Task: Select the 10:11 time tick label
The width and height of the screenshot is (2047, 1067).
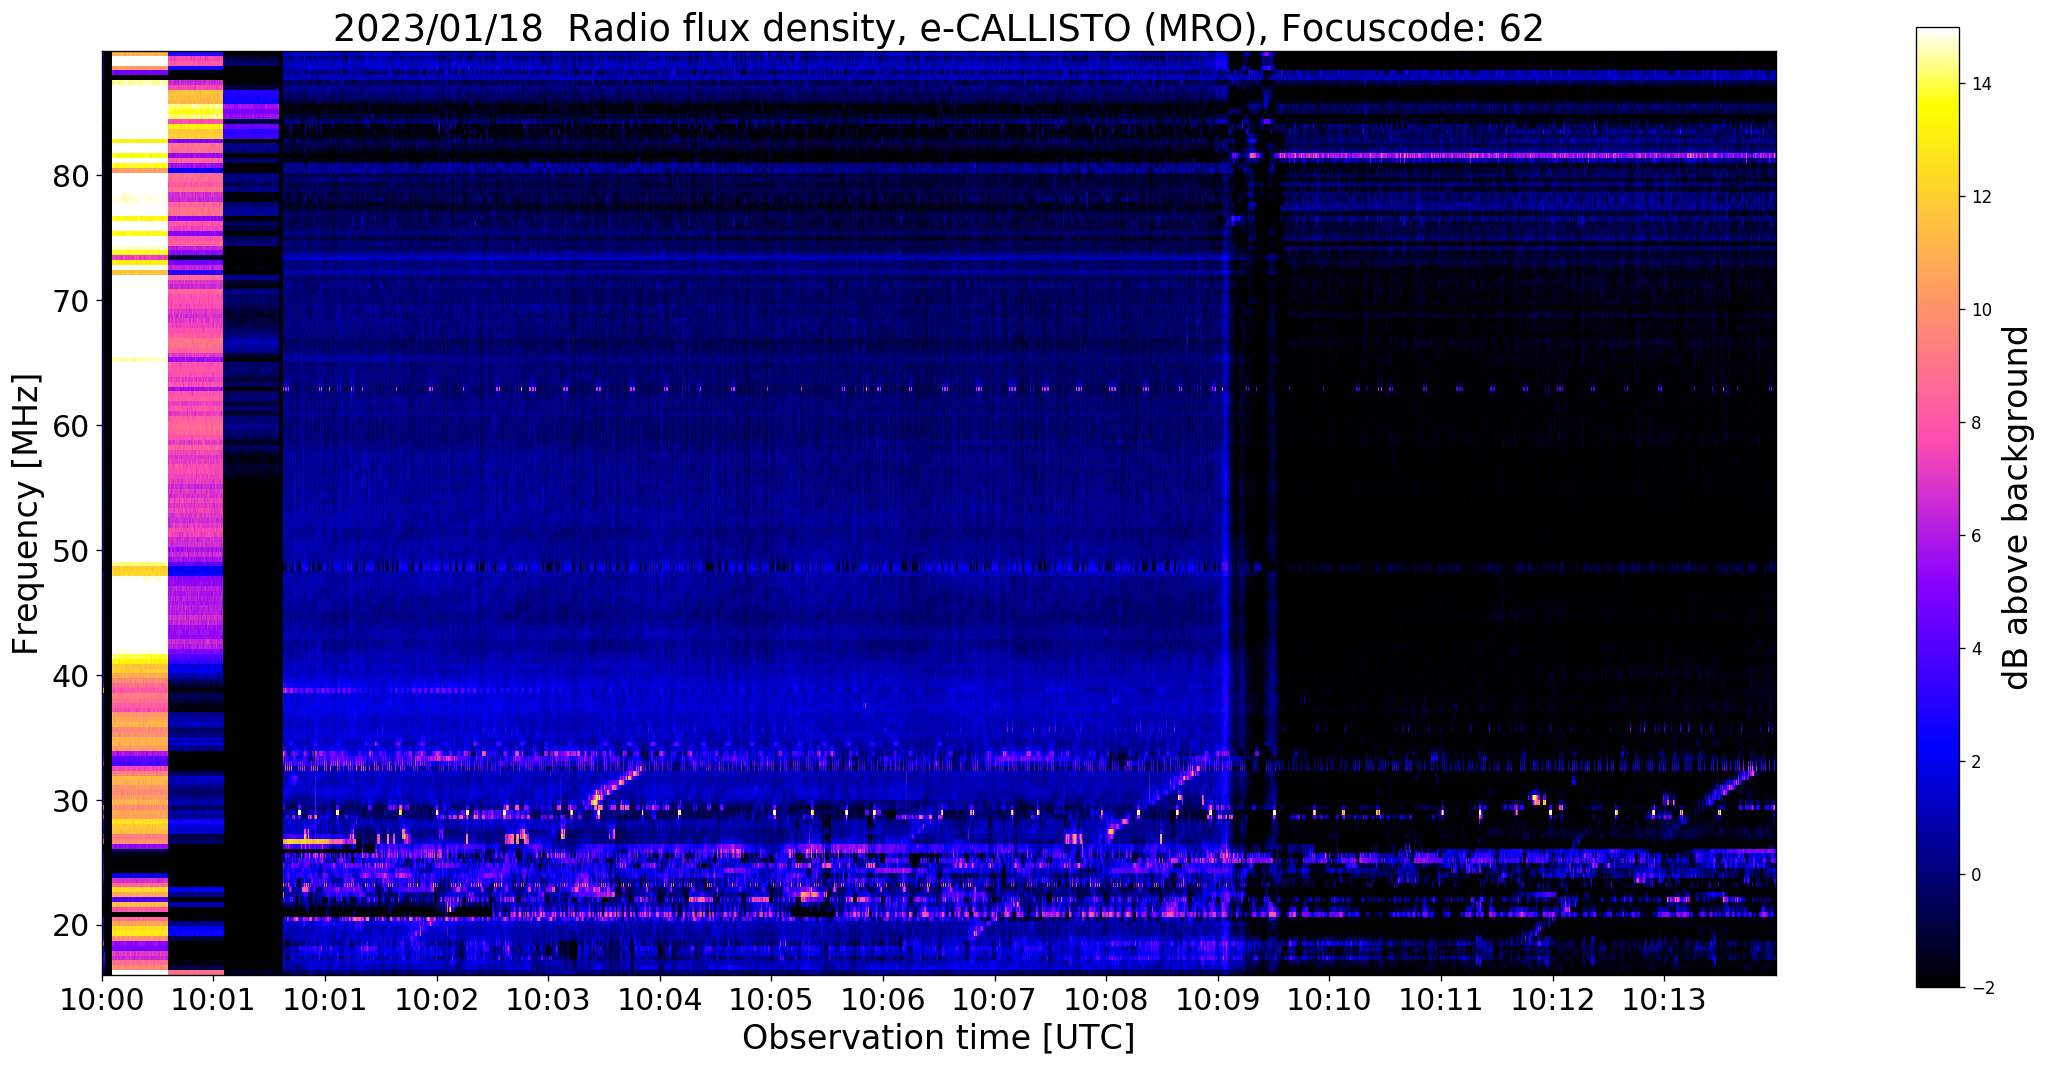Action: tap(1441, 1000)
